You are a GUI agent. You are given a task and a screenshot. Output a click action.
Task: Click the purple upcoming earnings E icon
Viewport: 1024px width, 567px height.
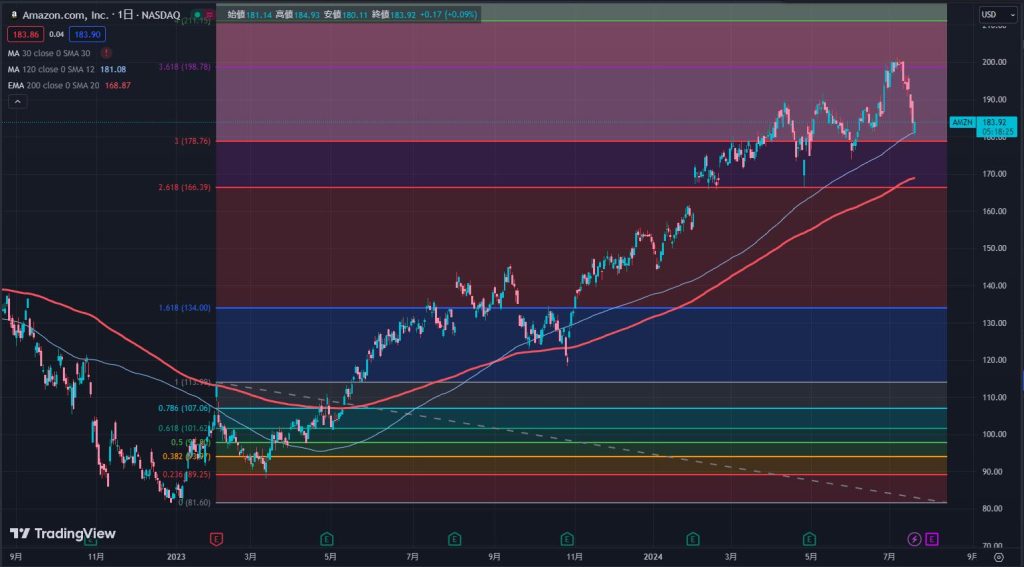(932, 539)
